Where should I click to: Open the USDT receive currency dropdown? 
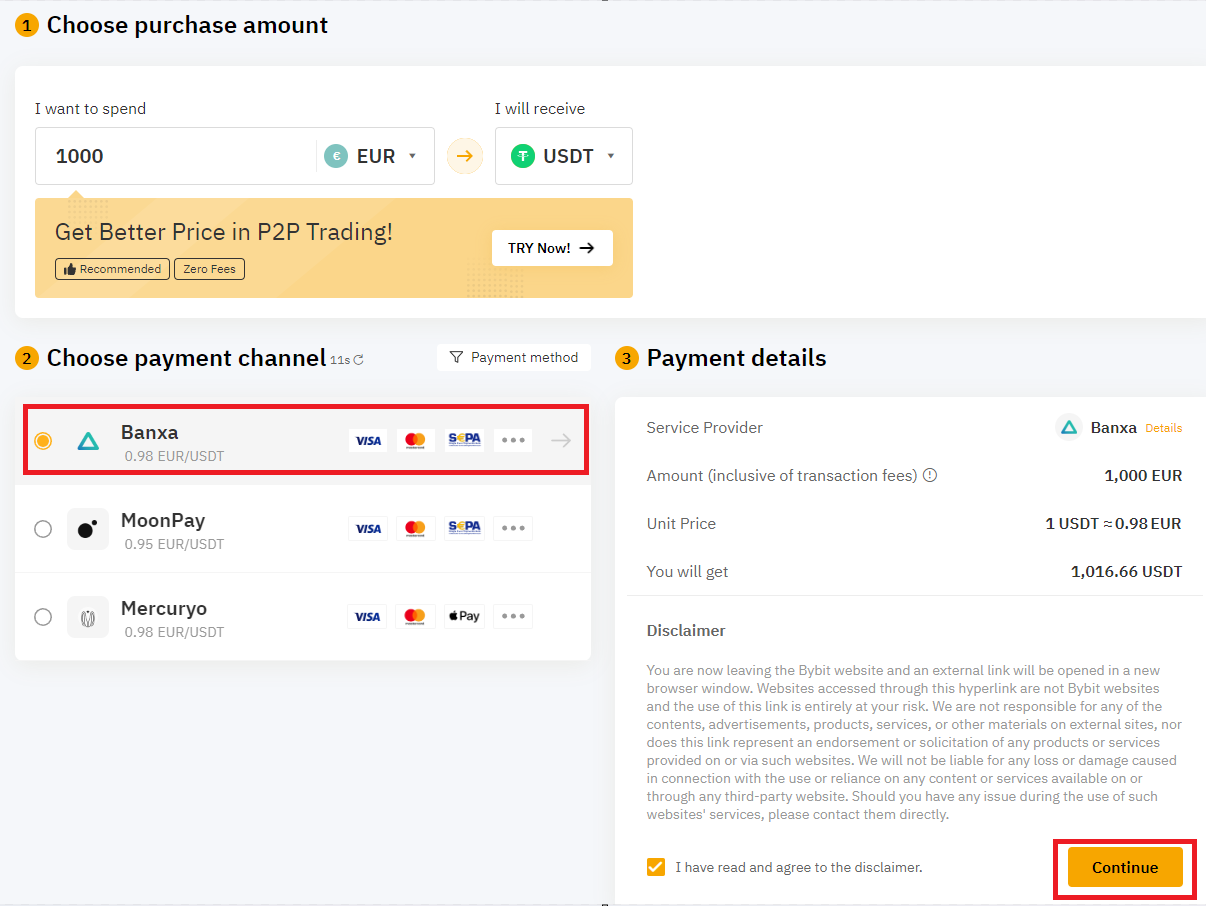point(564,156)
